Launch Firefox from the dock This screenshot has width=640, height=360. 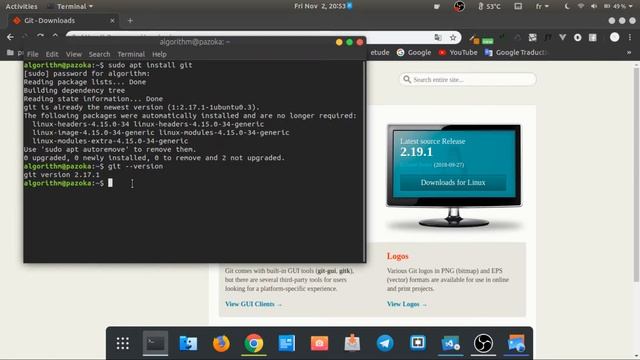coord(221,343)
